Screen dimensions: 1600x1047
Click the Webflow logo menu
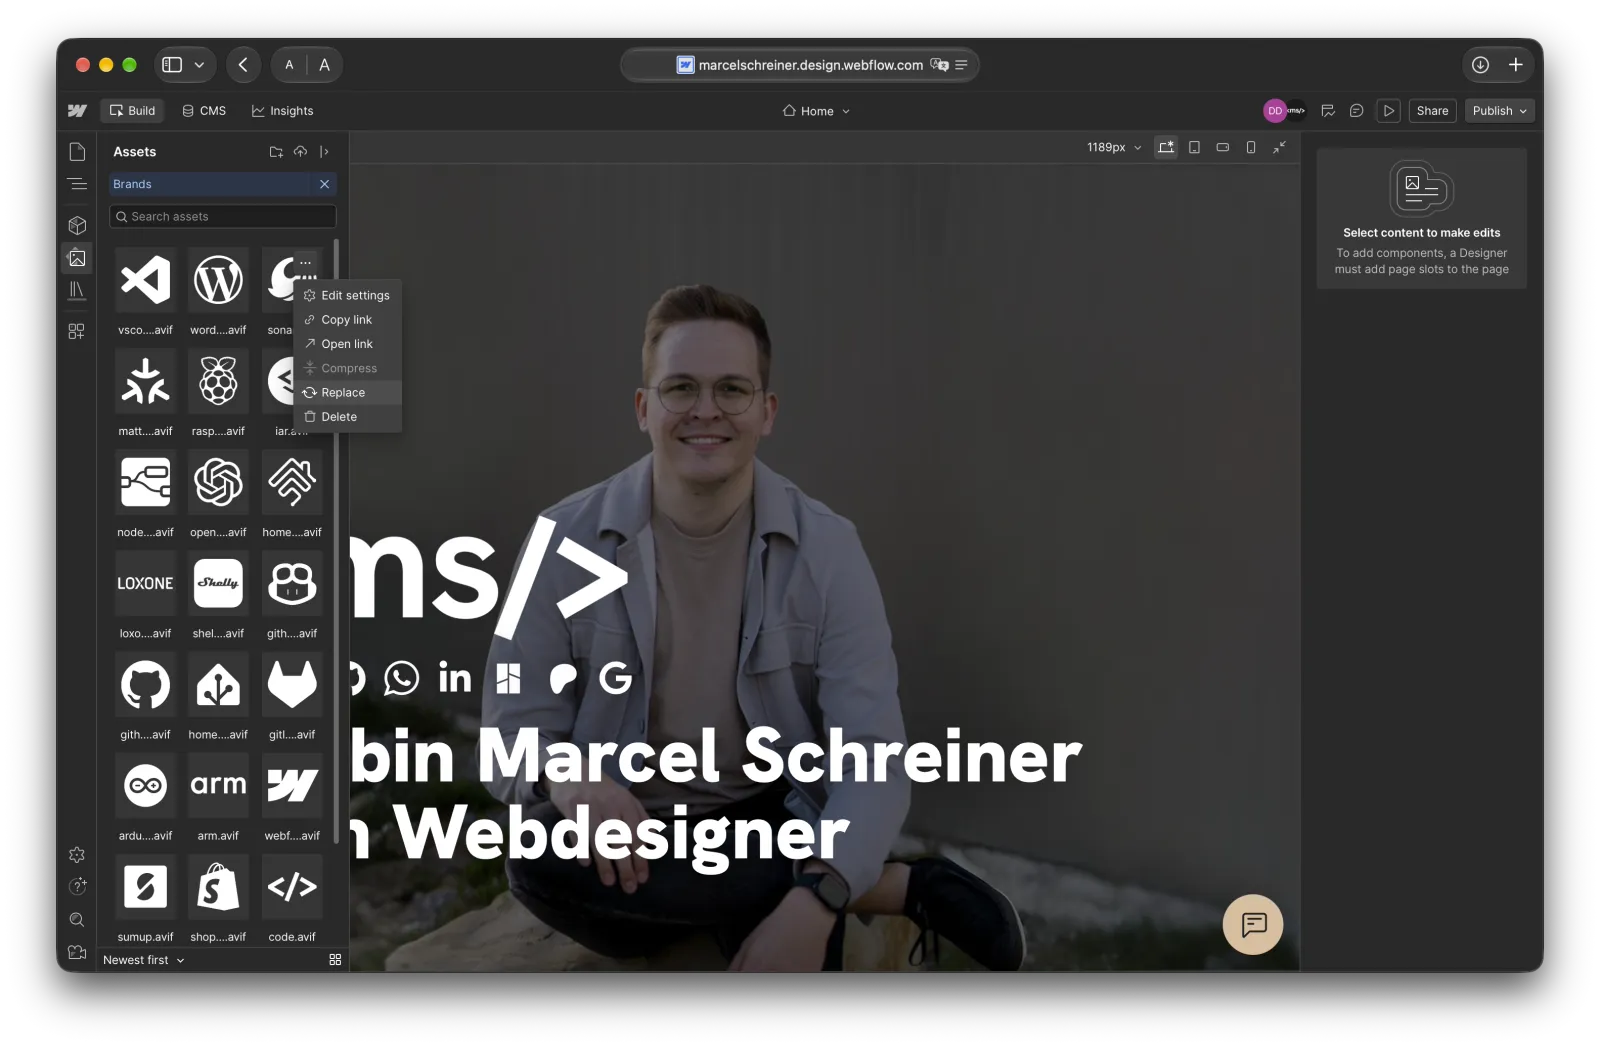click(77, 111)
